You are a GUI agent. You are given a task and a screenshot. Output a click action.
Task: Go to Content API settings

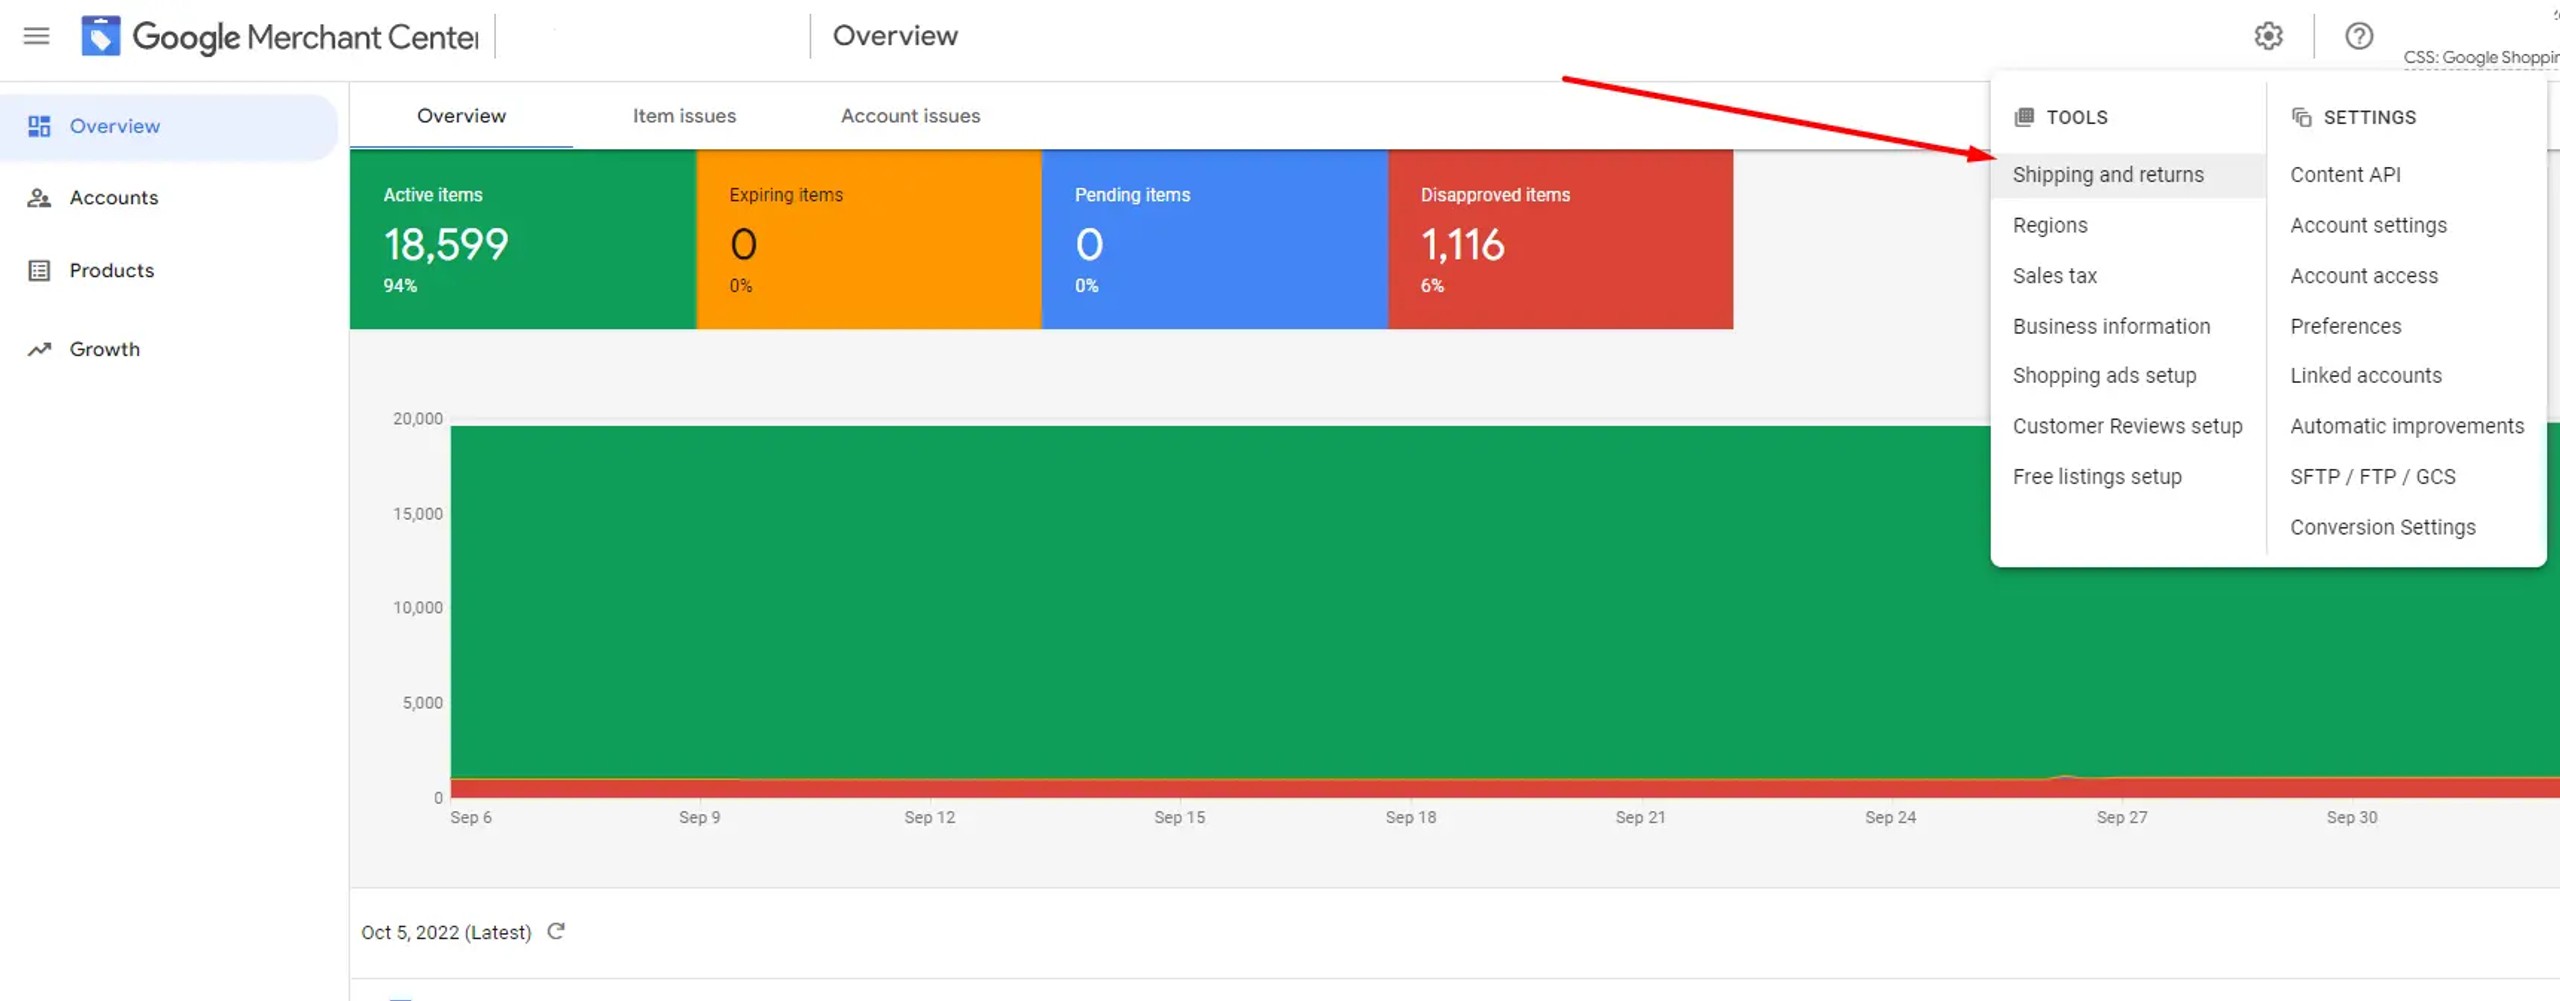[2345, 175]
